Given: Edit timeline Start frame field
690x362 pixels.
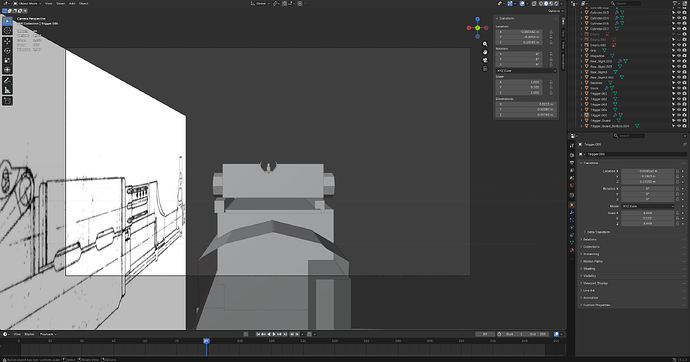Looking at the screenshot, I should (513, 334).
